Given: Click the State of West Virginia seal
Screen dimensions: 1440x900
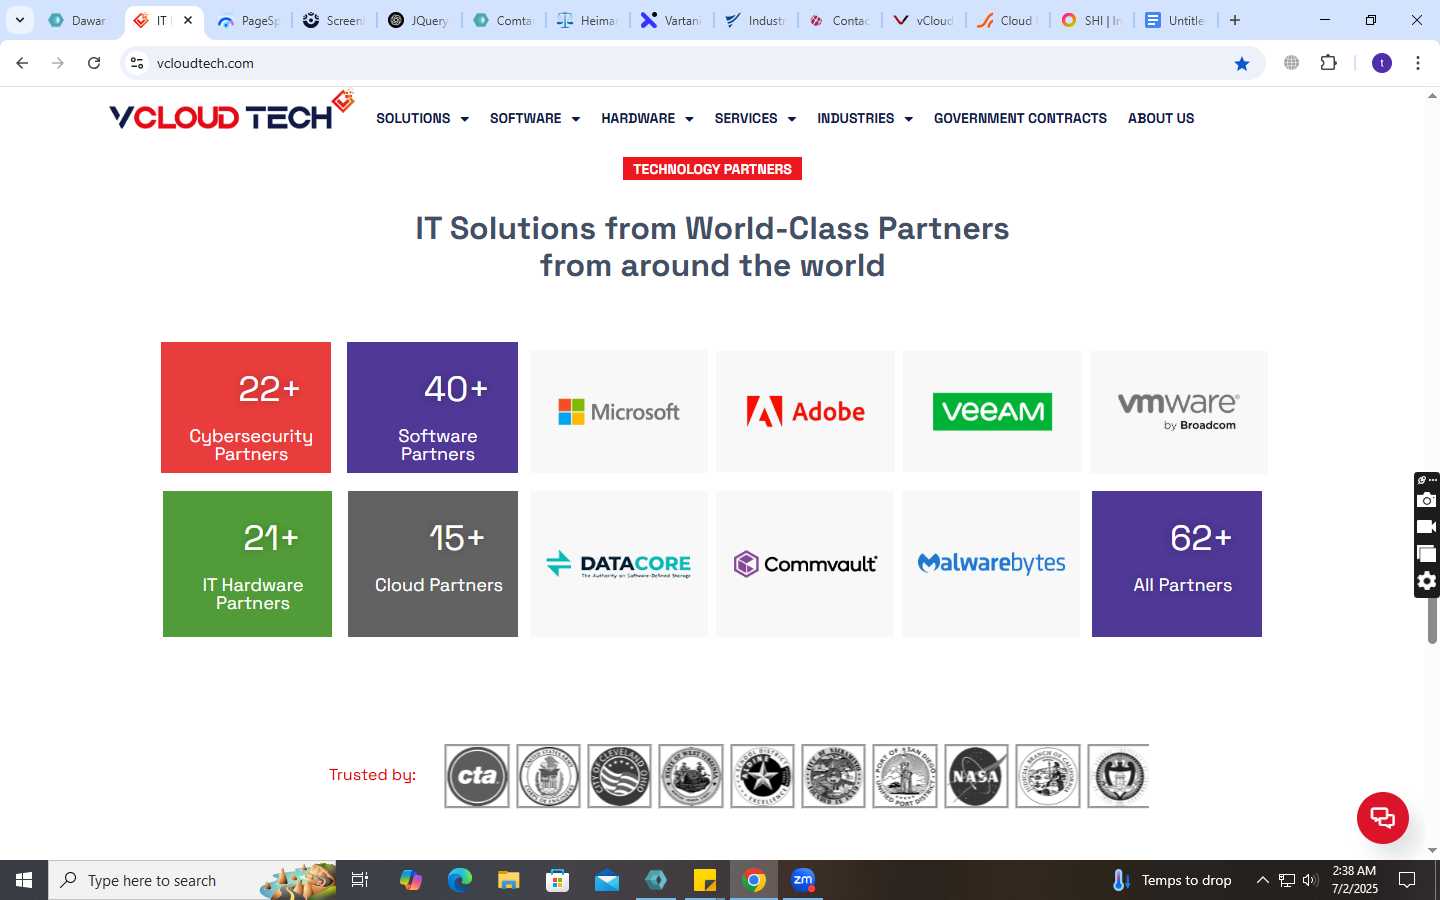Looking at the screenshot, I should [691, 776].
